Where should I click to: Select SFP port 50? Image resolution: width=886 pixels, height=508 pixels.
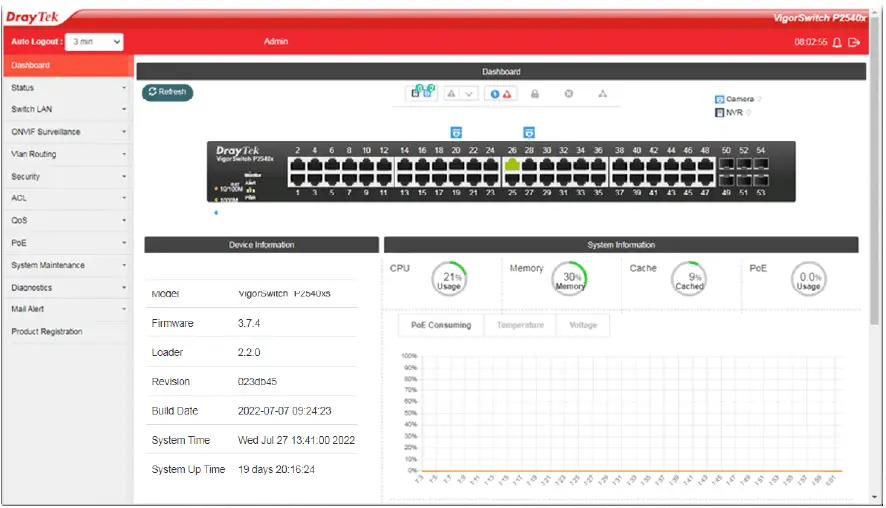tap(727, 164)
